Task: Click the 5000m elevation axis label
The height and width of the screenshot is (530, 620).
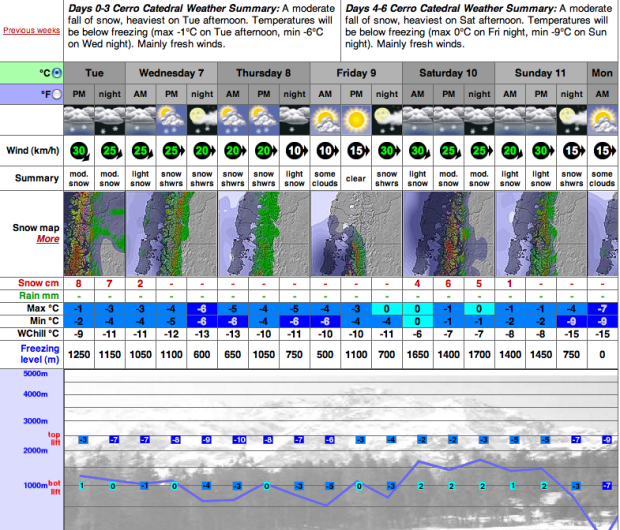Action: (36, 374)
